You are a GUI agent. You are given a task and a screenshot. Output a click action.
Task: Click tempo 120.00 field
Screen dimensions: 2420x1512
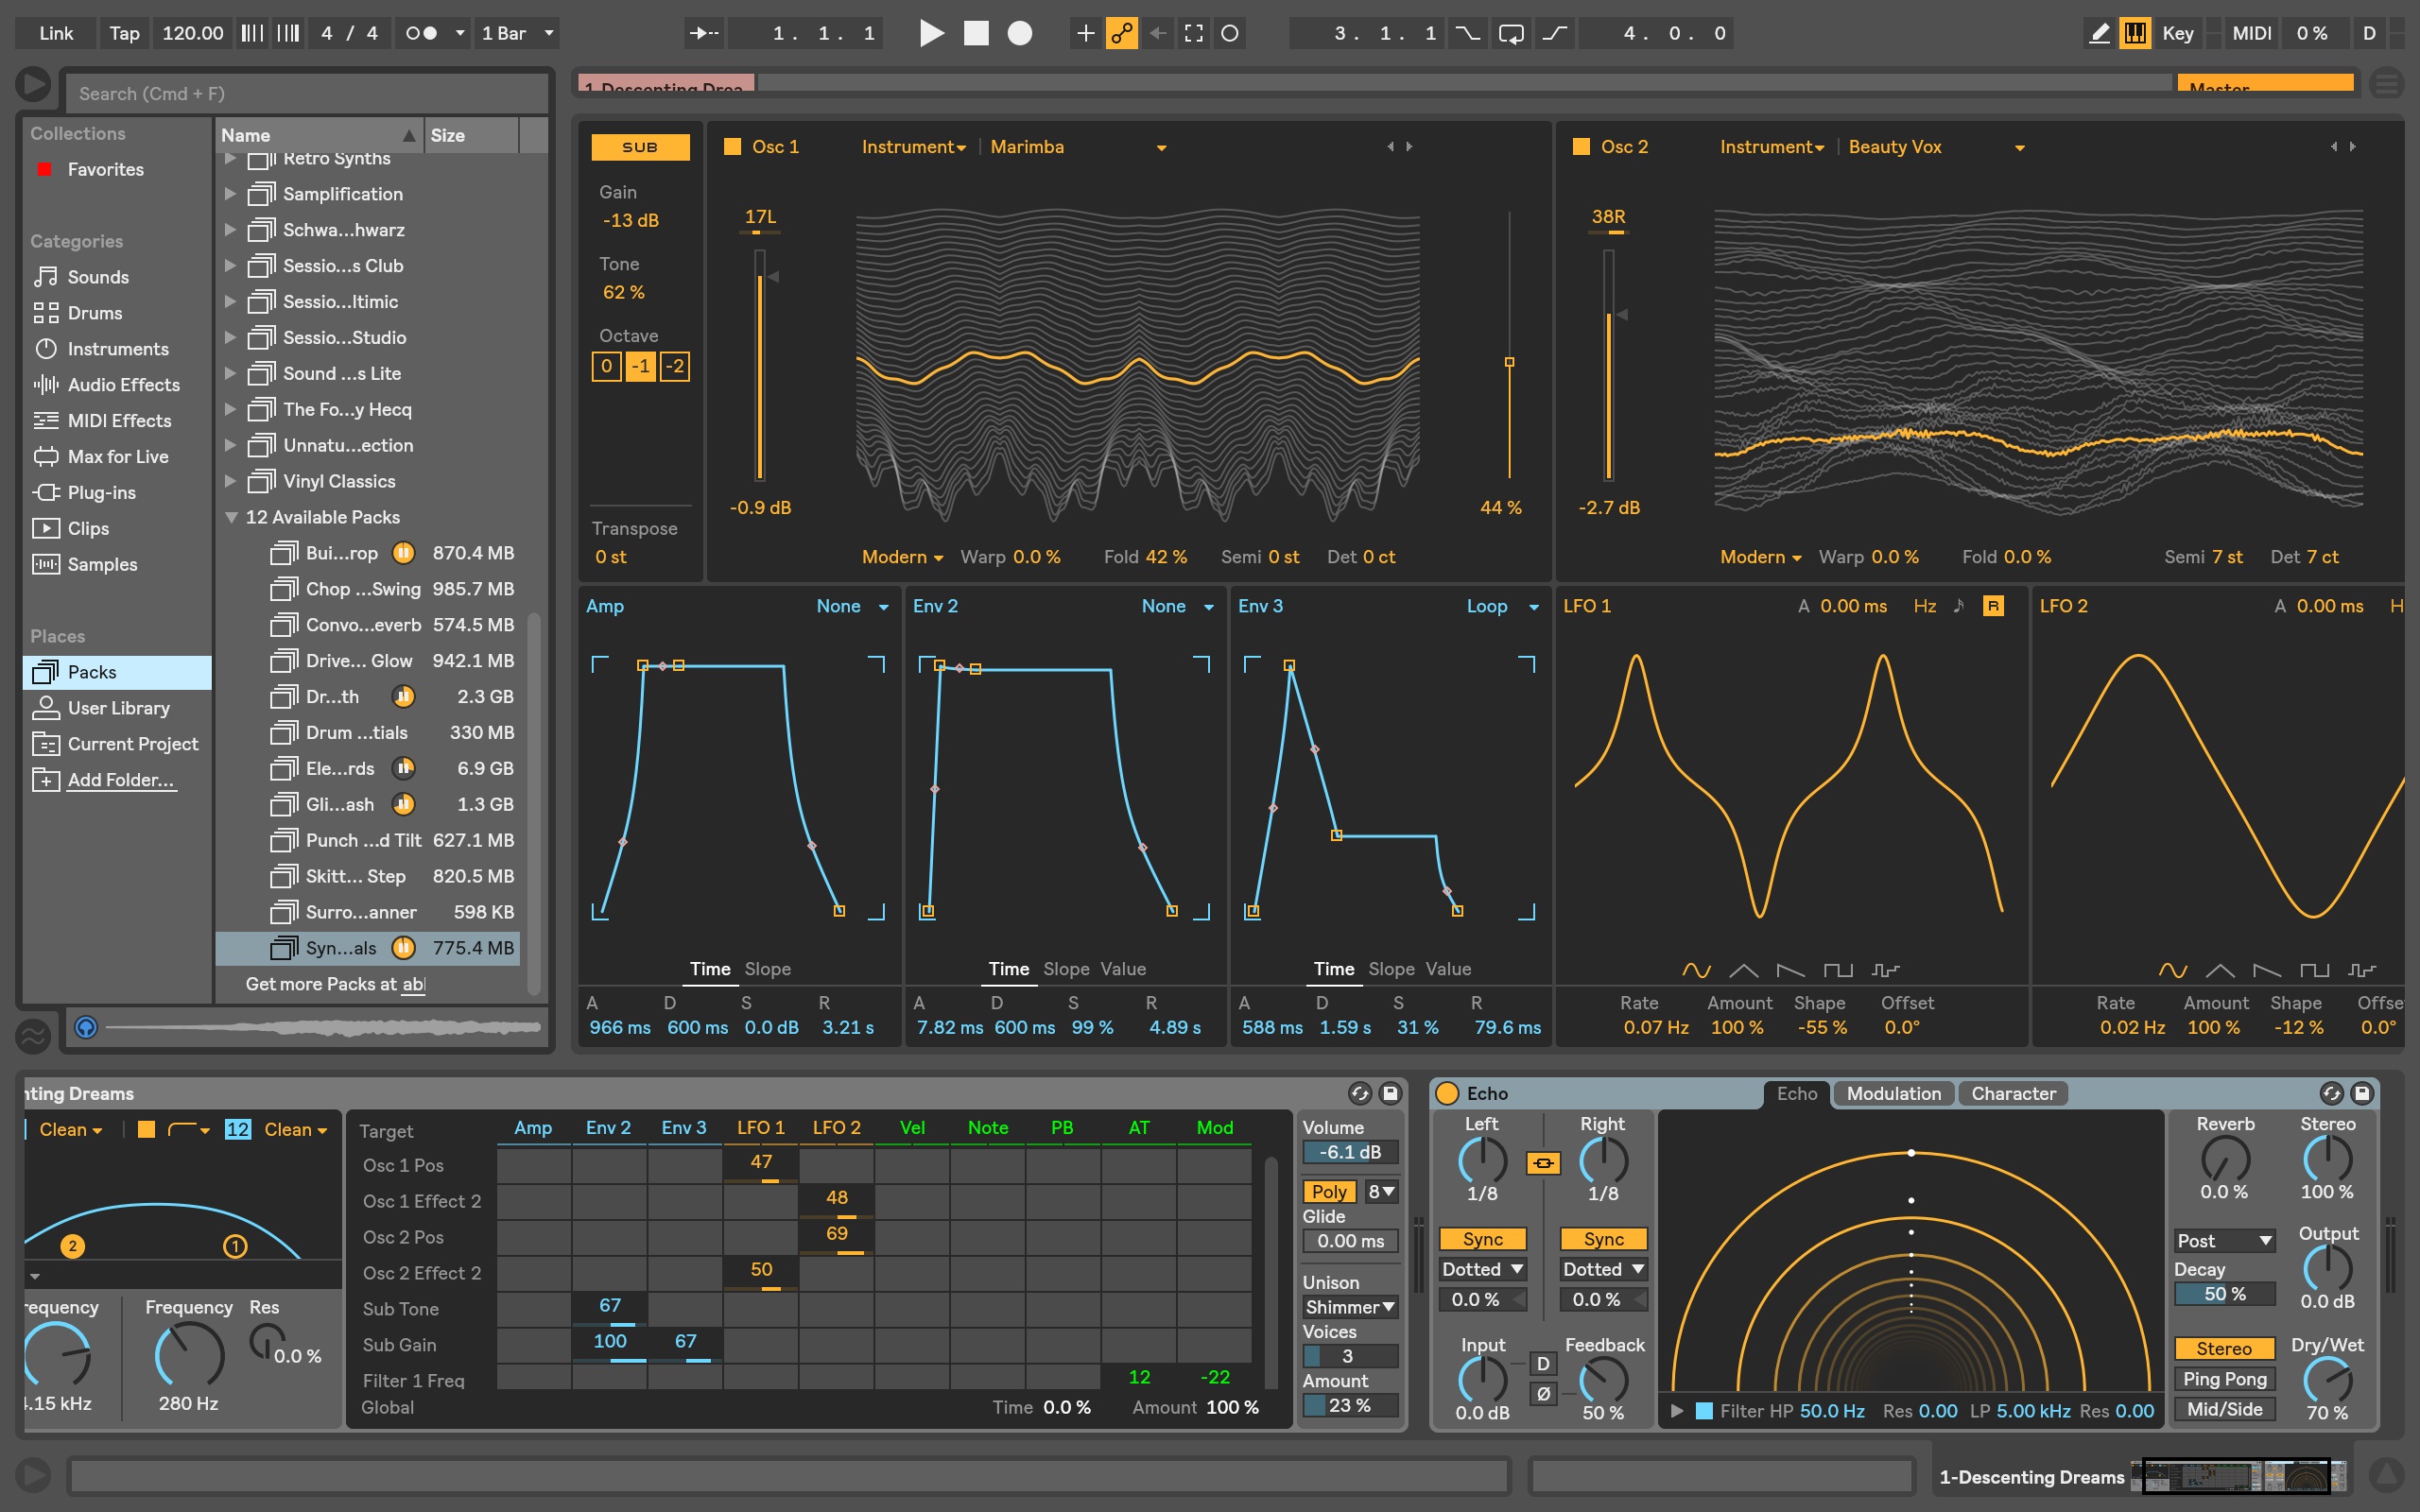tap(193, 33)
